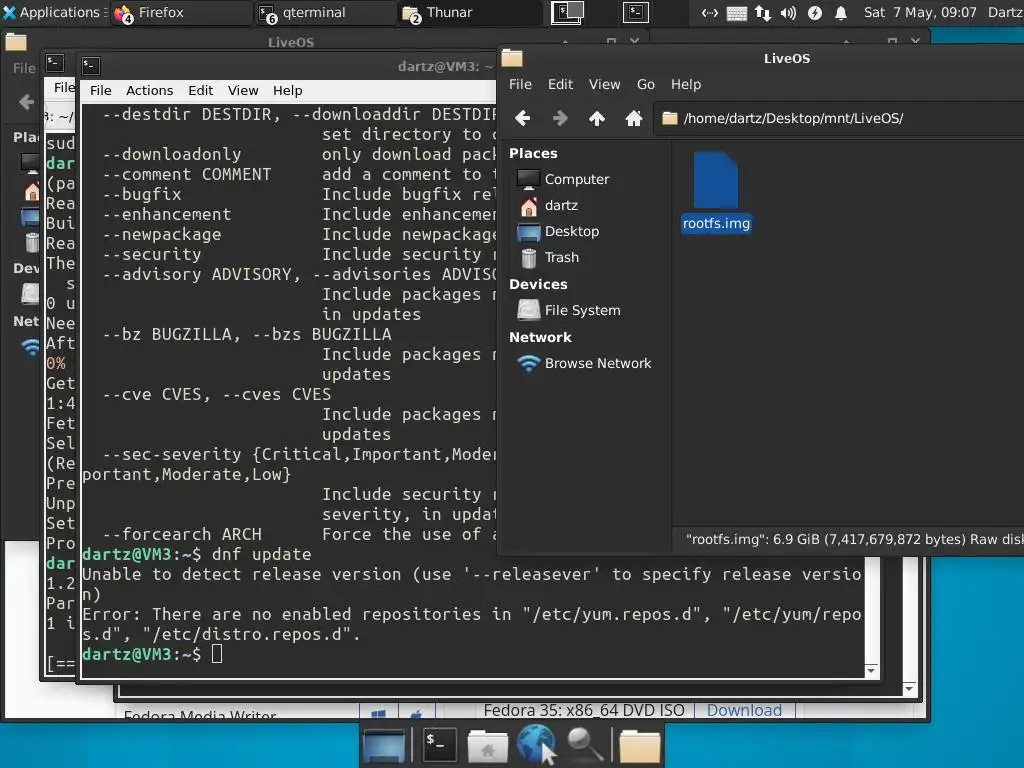
Task: Open volume control in tray
Action: (788, 13)
